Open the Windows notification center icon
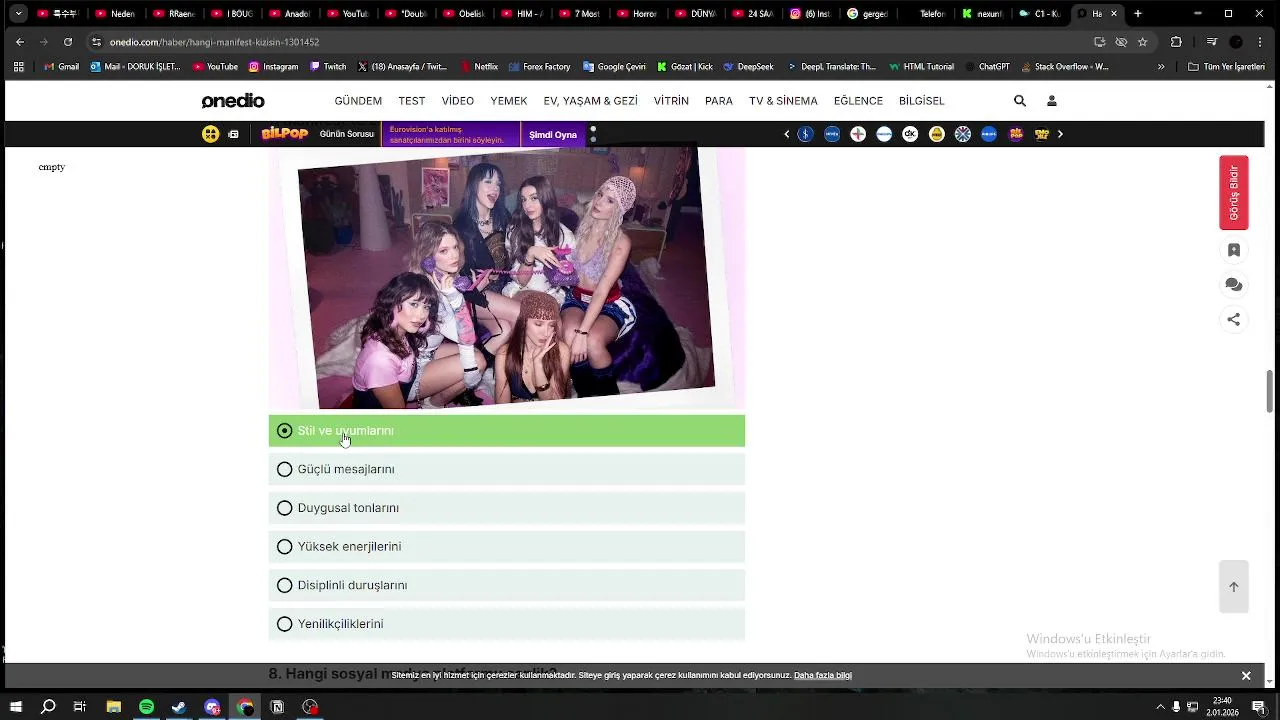 pos(1259,707)
